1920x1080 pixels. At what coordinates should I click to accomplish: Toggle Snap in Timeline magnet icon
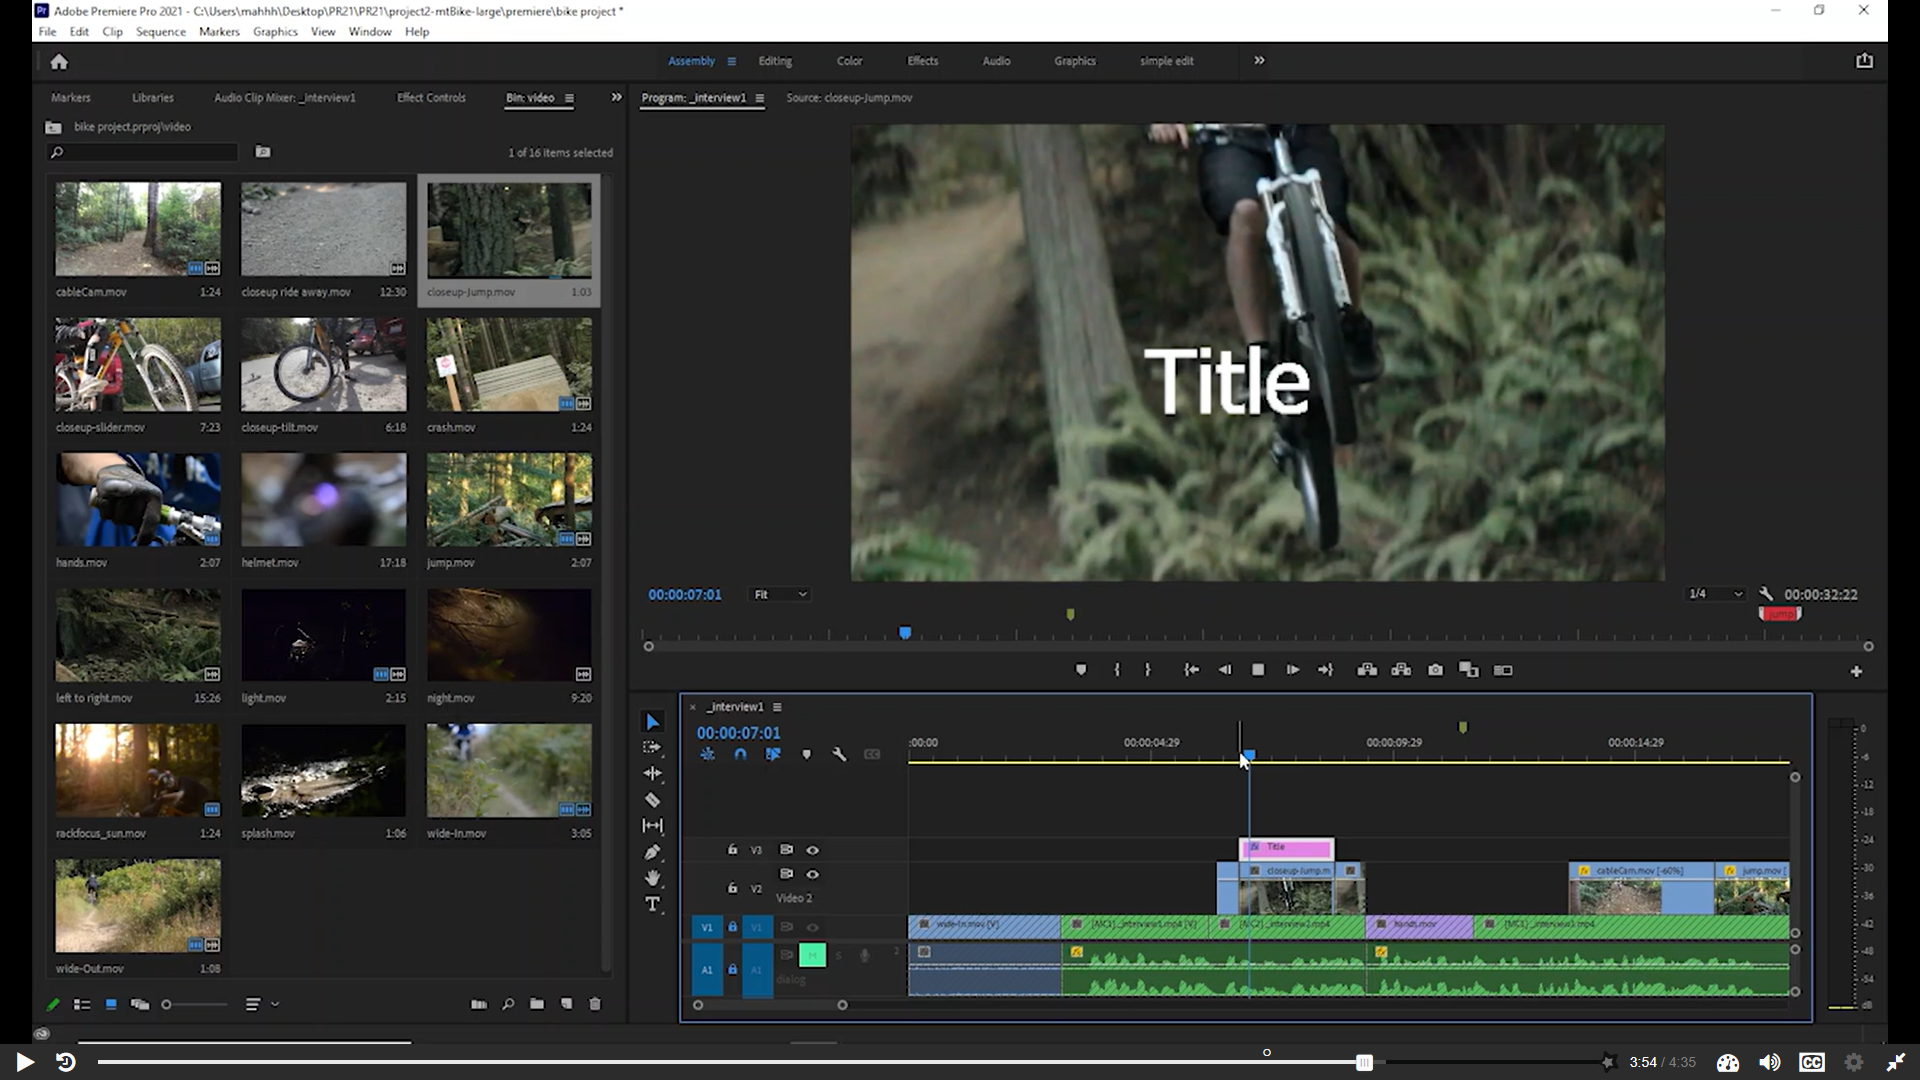(740, 755)
